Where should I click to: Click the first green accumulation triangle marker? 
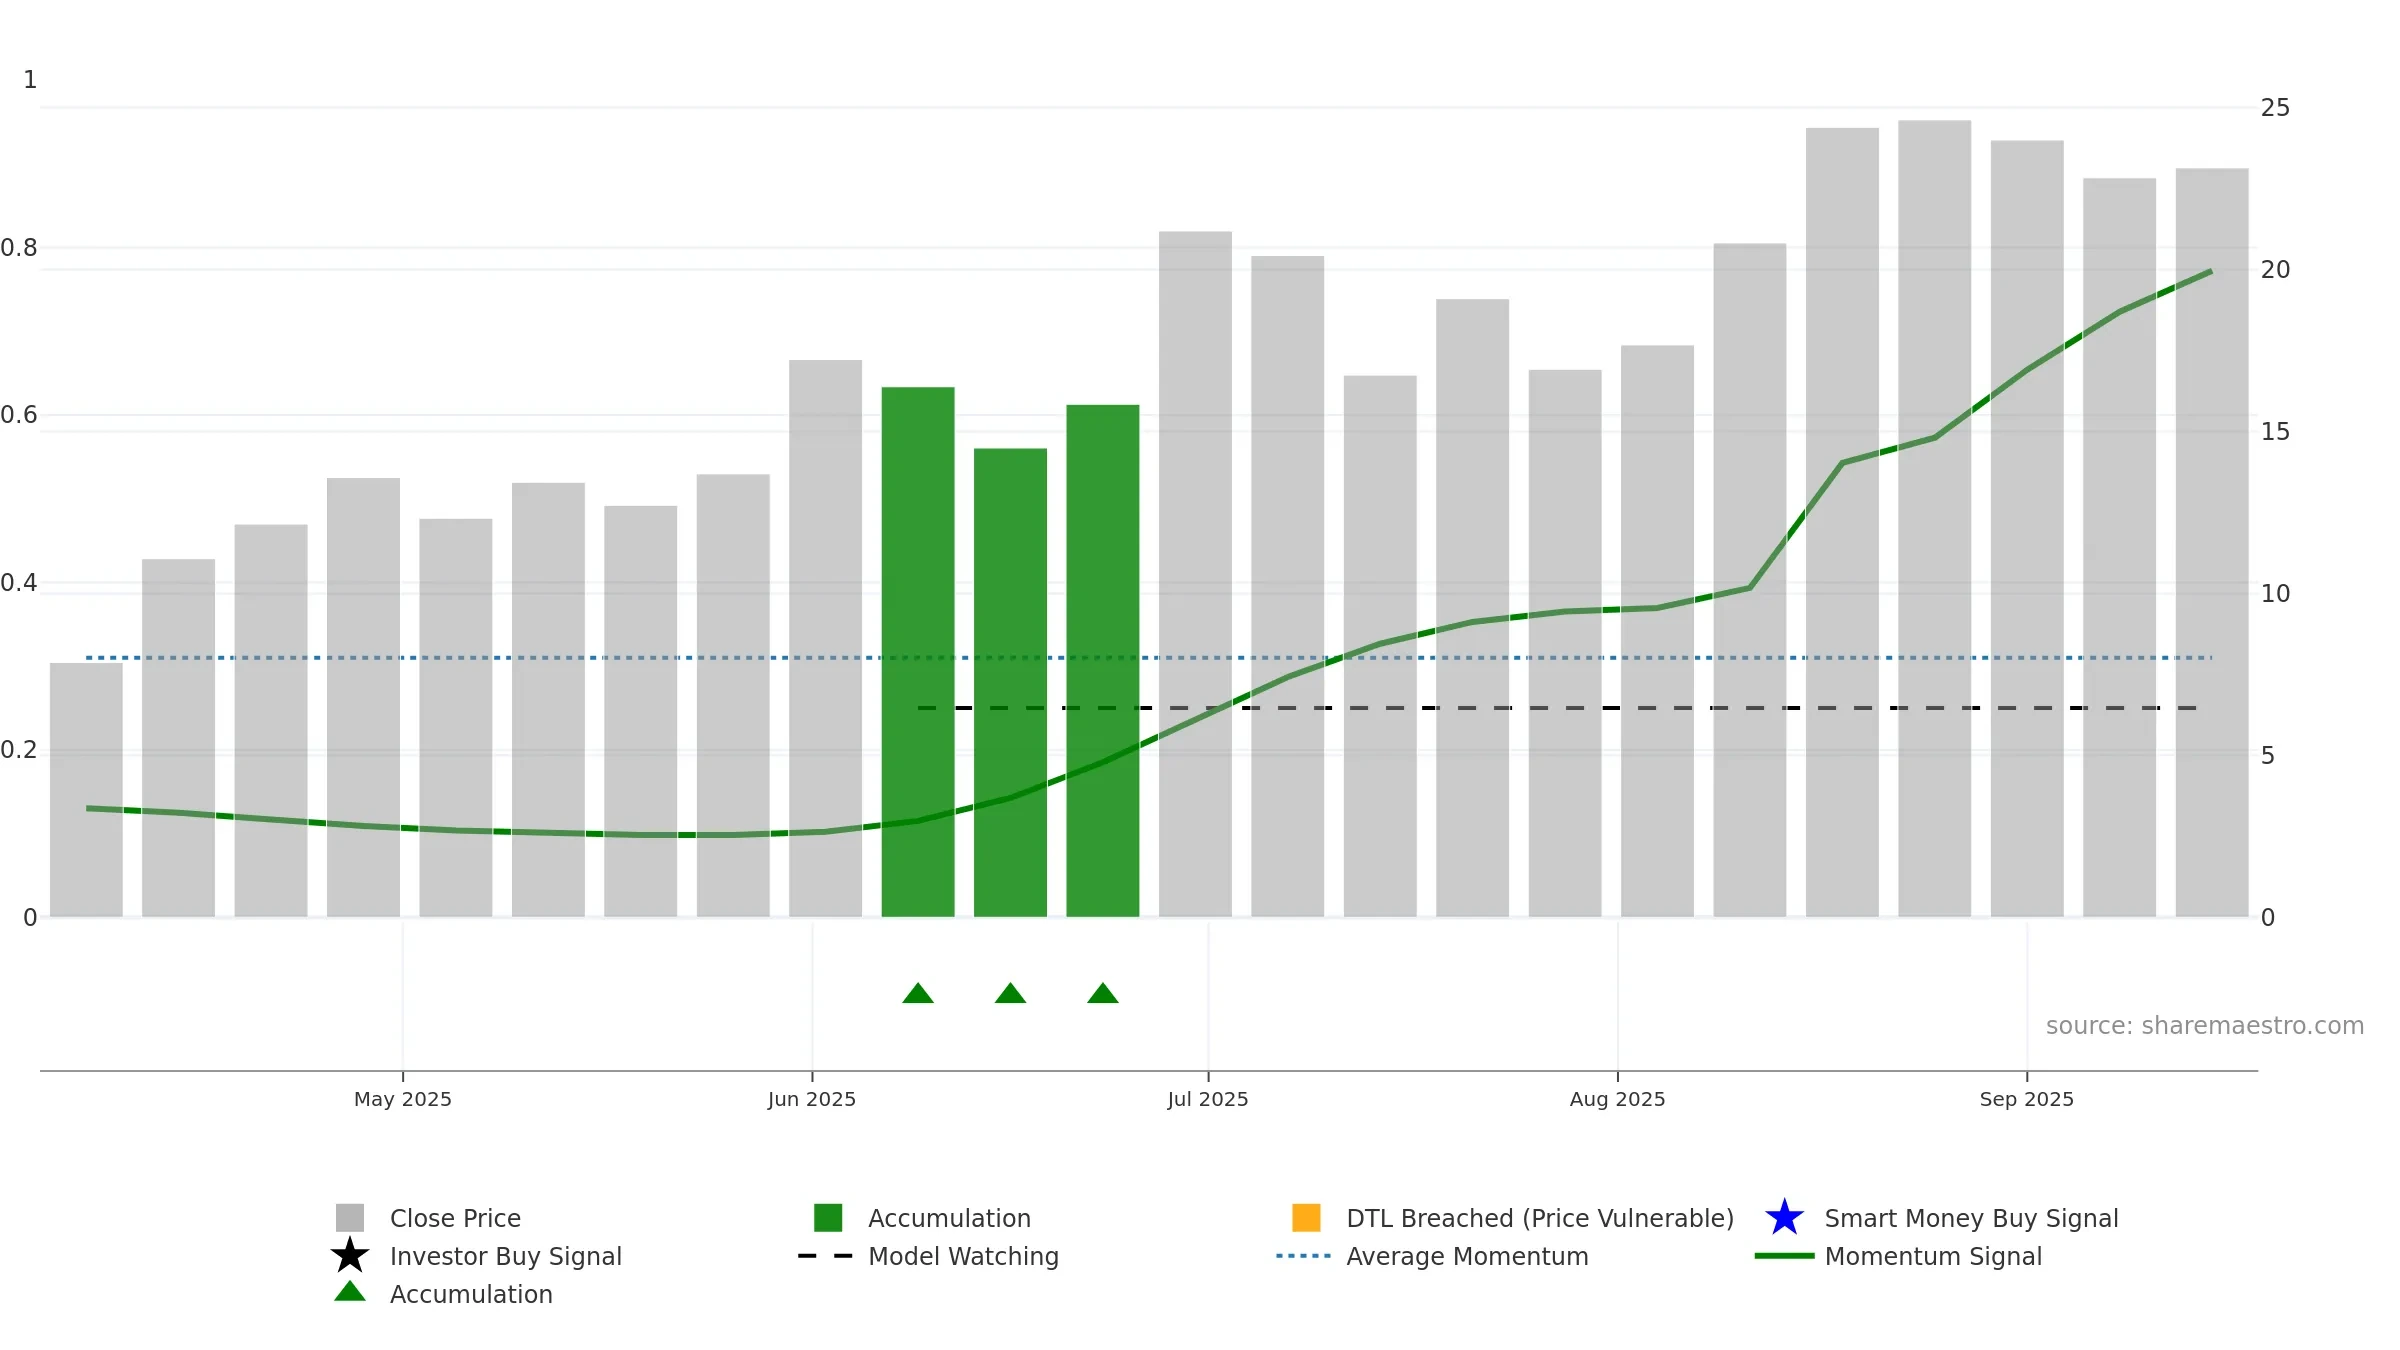[918, 993]
